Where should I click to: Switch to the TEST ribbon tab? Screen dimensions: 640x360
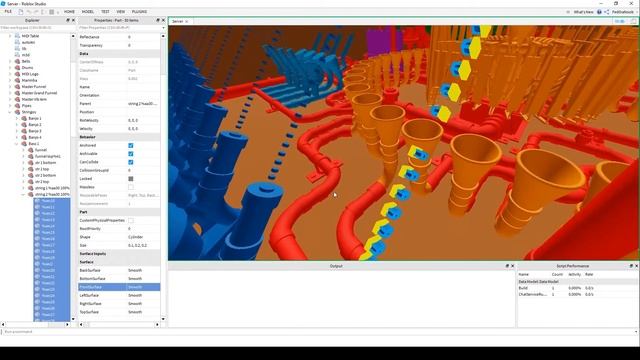coord(105,12)
